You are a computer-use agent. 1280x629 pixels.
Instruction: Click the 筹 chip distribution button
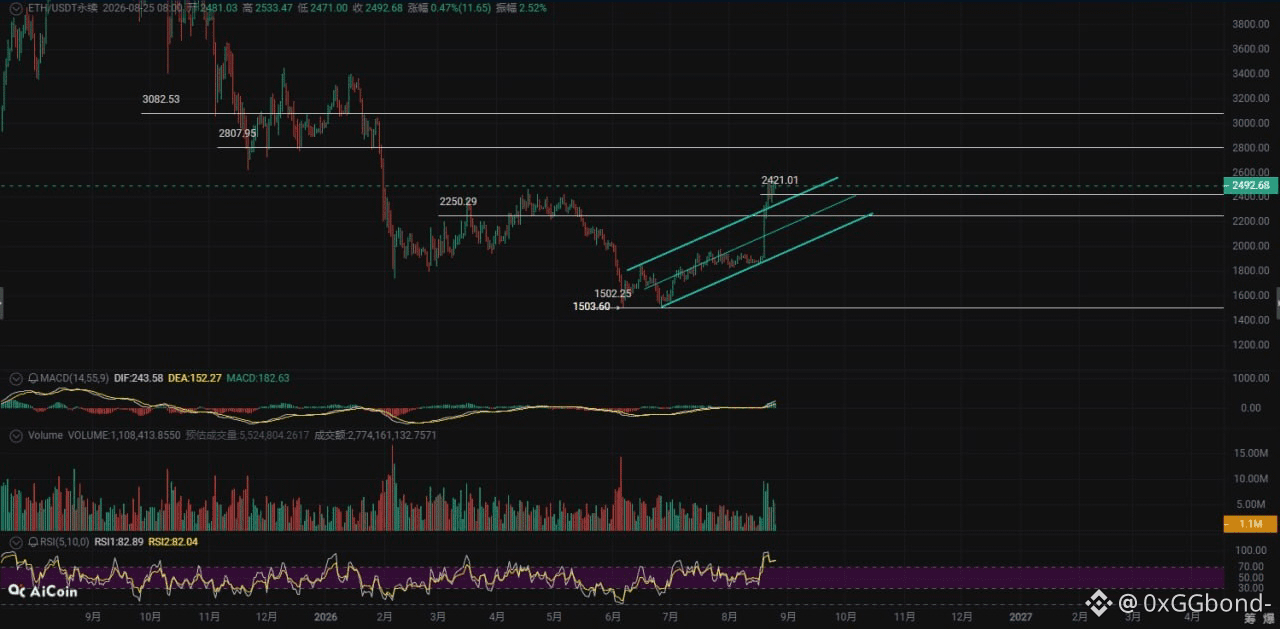pos(1248,621)
